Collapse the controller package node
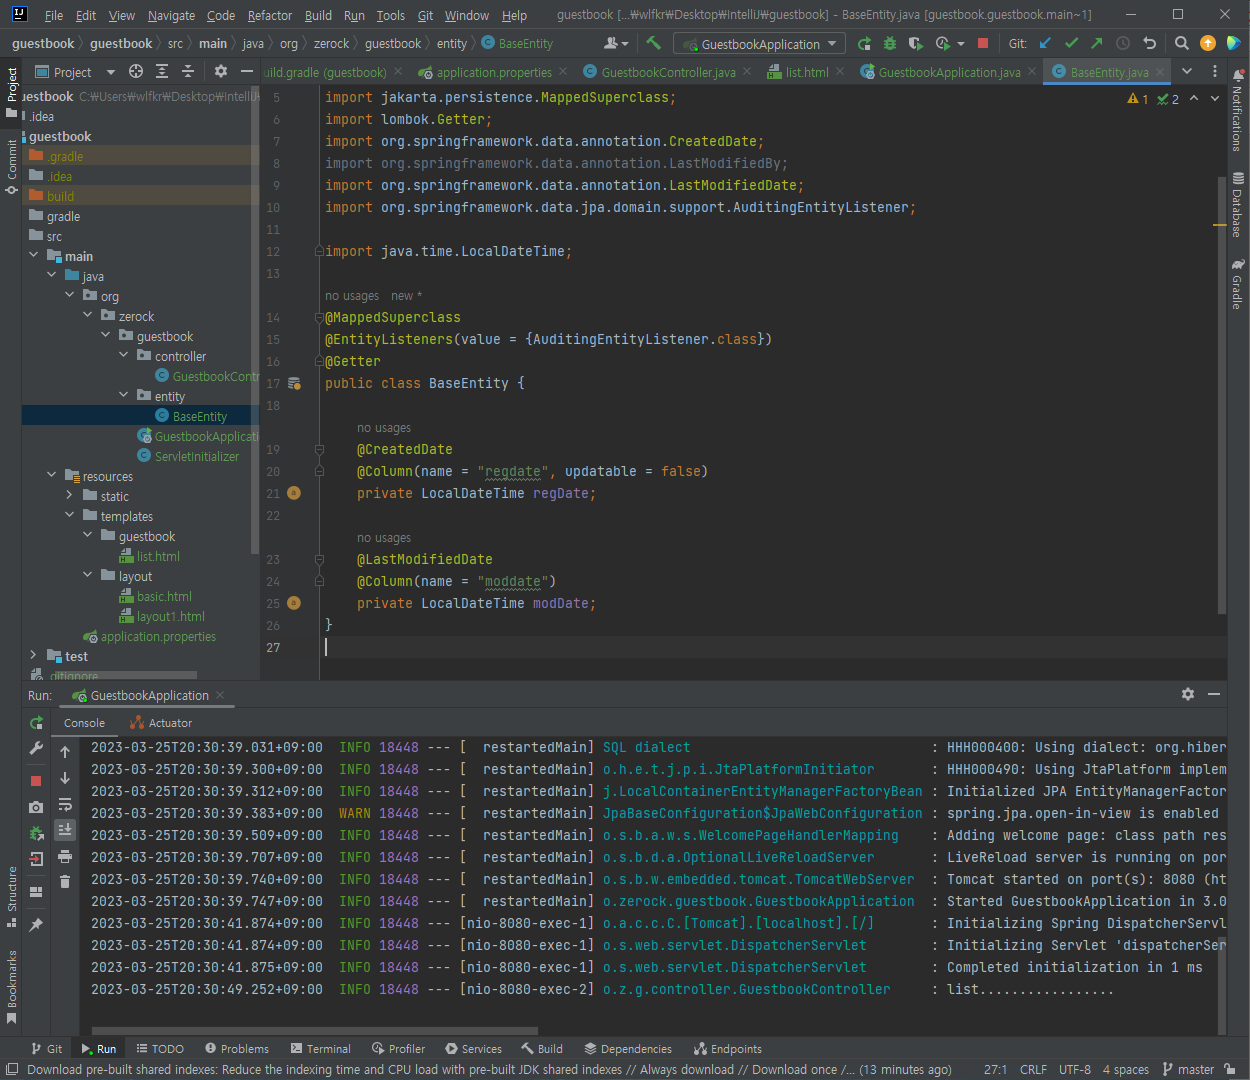The height and width of the screenshot is (1080, 1250). 124,356
